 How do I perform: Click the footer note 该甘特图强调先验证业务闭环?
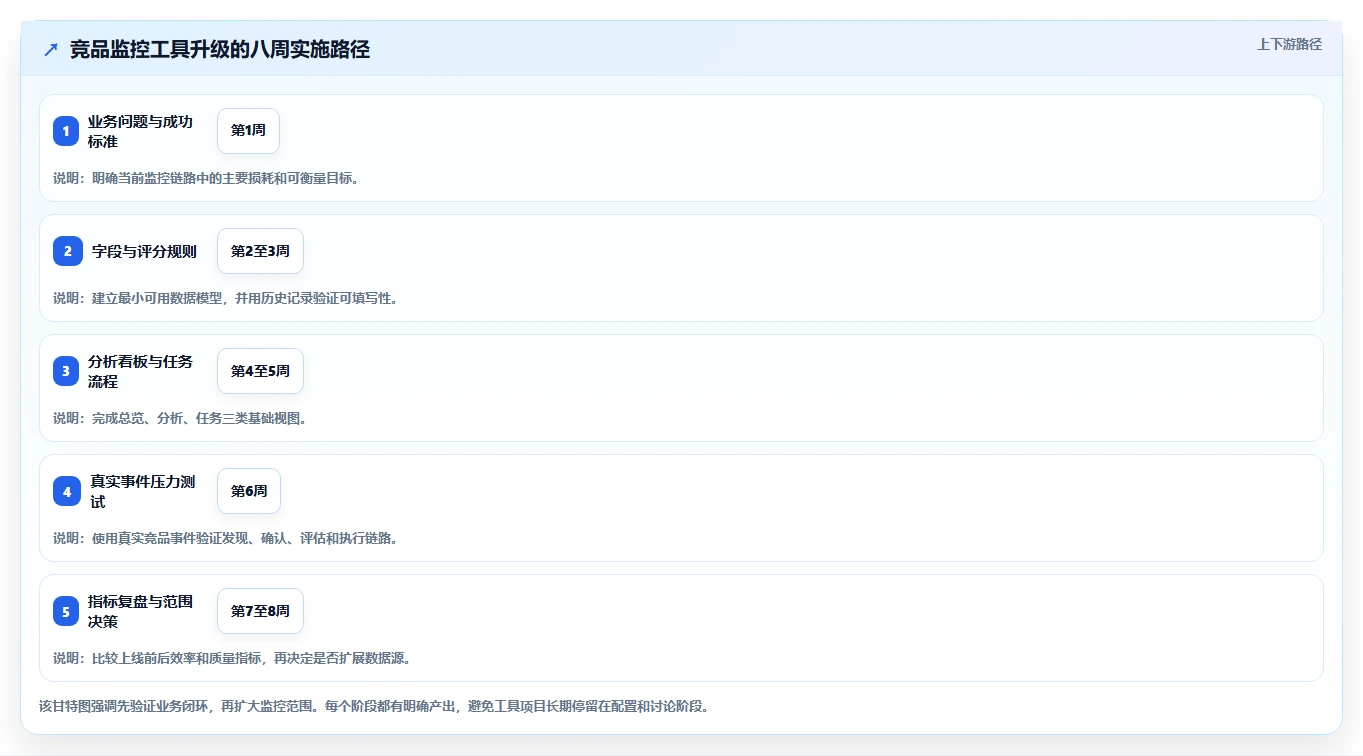(x=374, y=706)
